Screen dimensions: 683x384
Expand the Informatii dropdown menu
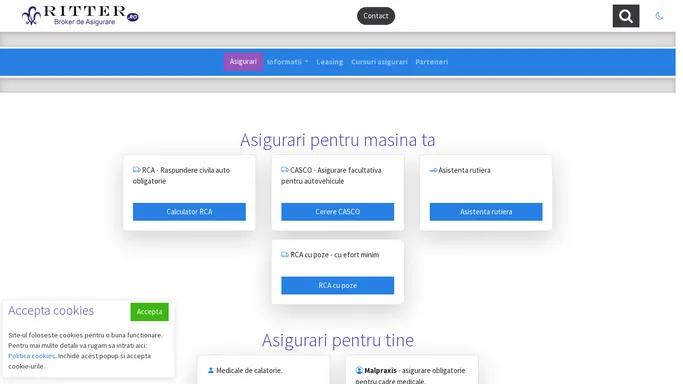pyautogui.click(x=287, y=62)
